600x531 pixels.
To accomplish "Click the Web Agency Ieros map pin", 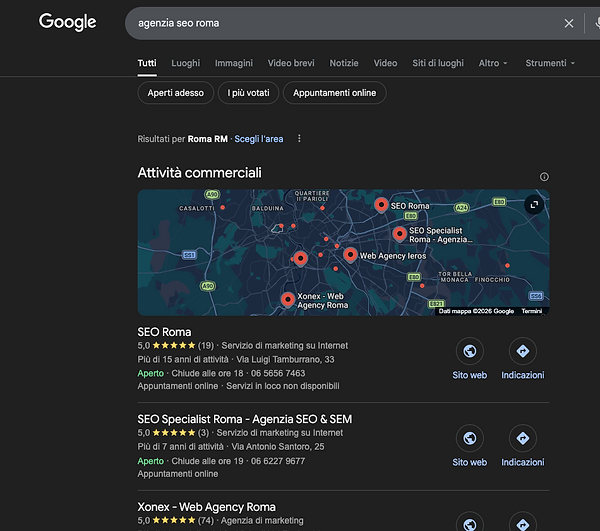I will coord(350,254).
